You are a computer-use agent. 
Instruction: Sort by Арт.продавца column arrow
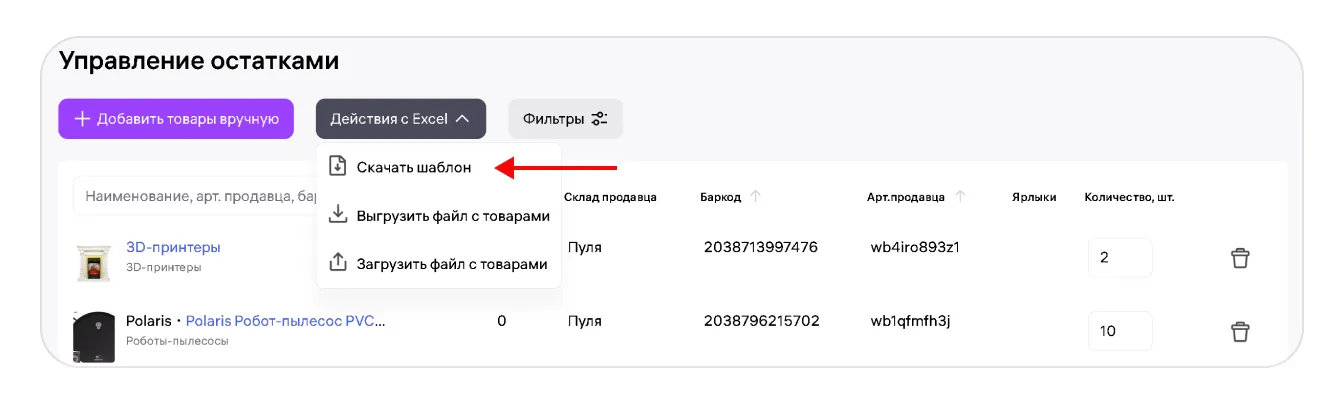pyautogui.click(x=960, y=197)
